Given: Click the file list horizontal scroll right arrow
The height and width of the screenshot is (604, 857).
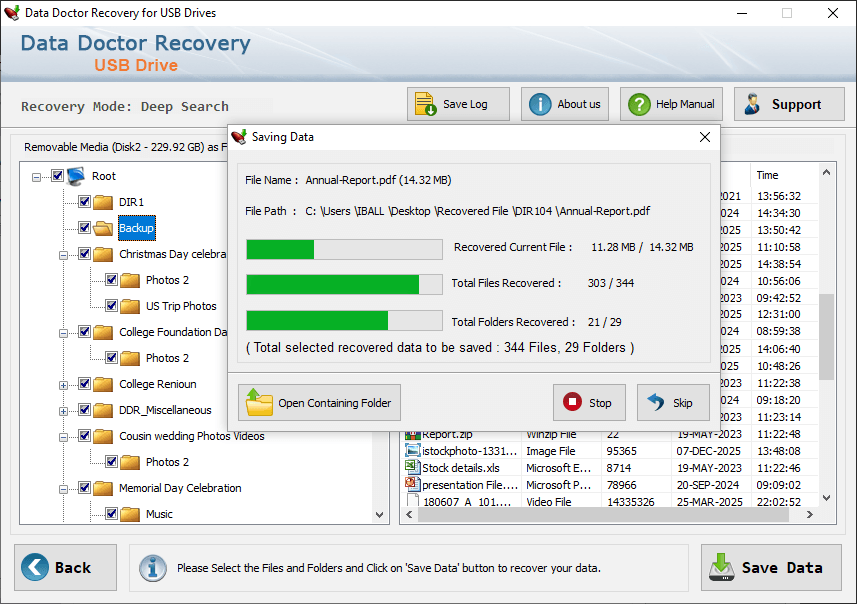Looking at the screenshot, I should tap(809, 514).
